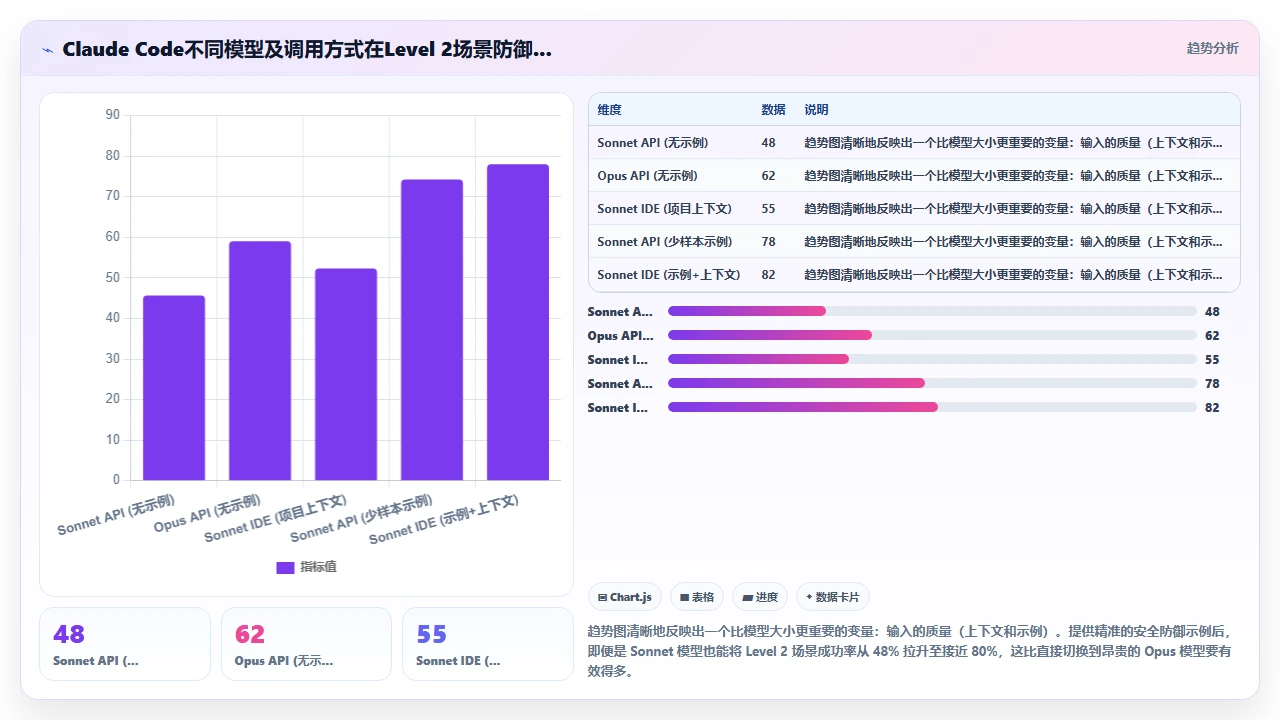Click table value 82
This screenshot has height=720, width=1280.
[x=768, y=275]
